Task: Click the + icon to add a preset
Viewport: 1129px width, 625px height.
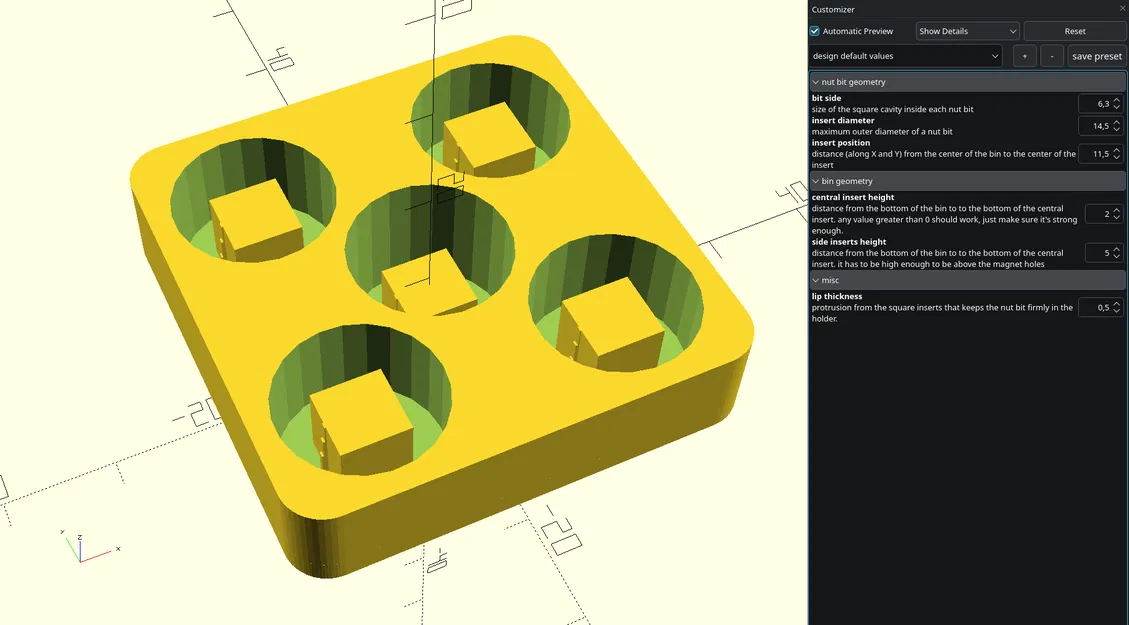Action: click(x=1024, y=55)
